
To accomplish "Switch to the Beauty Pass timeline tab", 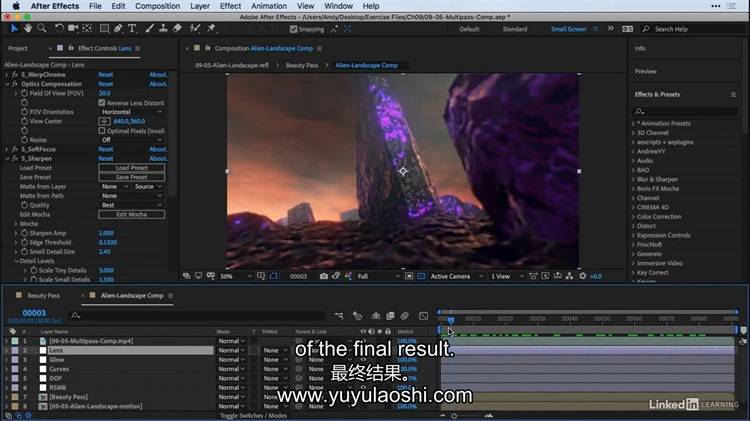I will pyautogui.click(x=43, y=296).
